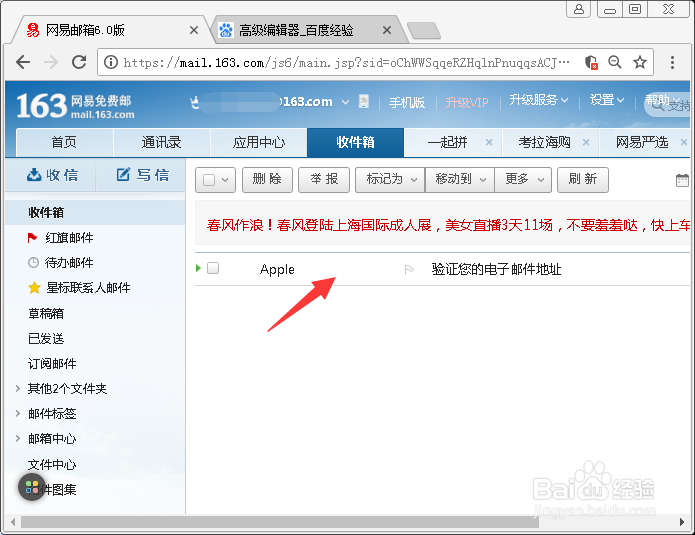Open the floating apps grid icon
Viewport: 695px width, 535px height.
tap(32, 487)
